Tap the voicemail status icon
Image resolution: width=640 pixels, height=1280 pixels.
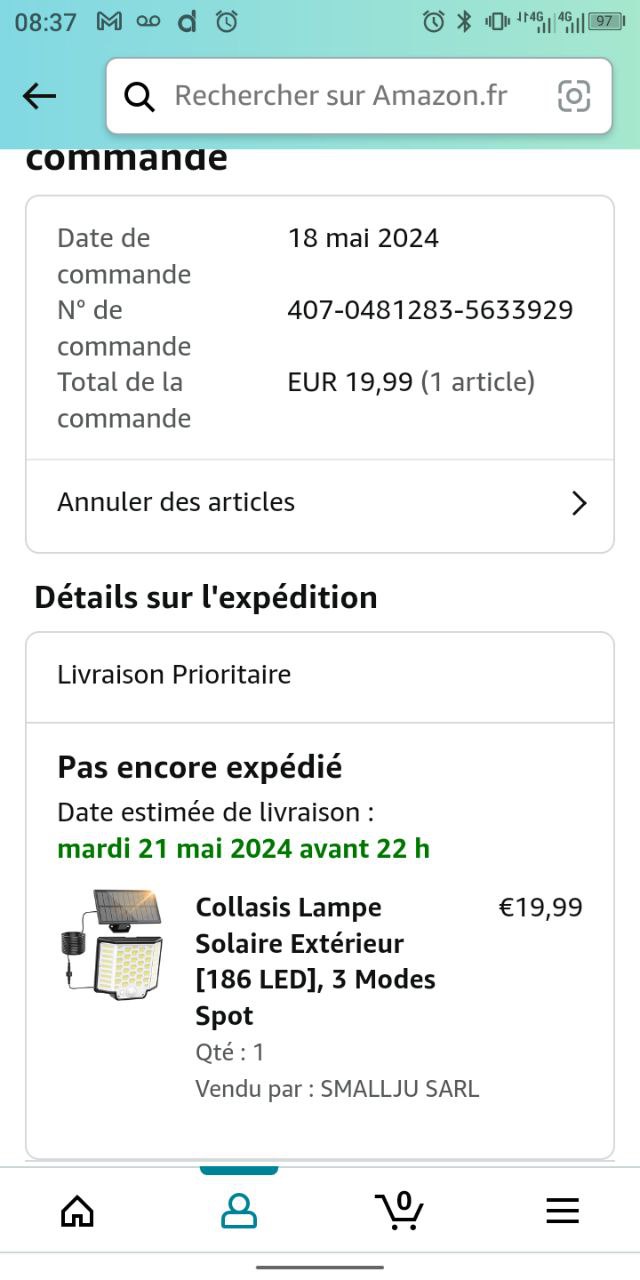pyautogui.click(x=149, y=22)
